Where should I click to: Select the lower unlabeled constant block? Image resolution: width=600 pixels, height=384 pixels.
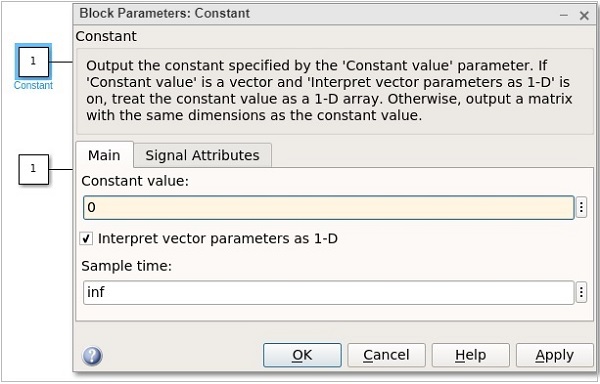(x=34, y=169)
